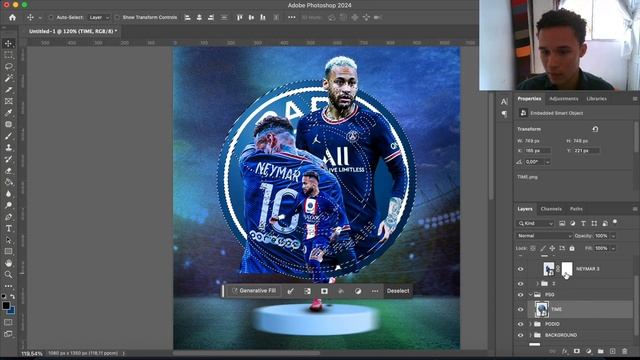Create a new layer with plus icon
The image size is (640, 360).
tap(613, 351)
